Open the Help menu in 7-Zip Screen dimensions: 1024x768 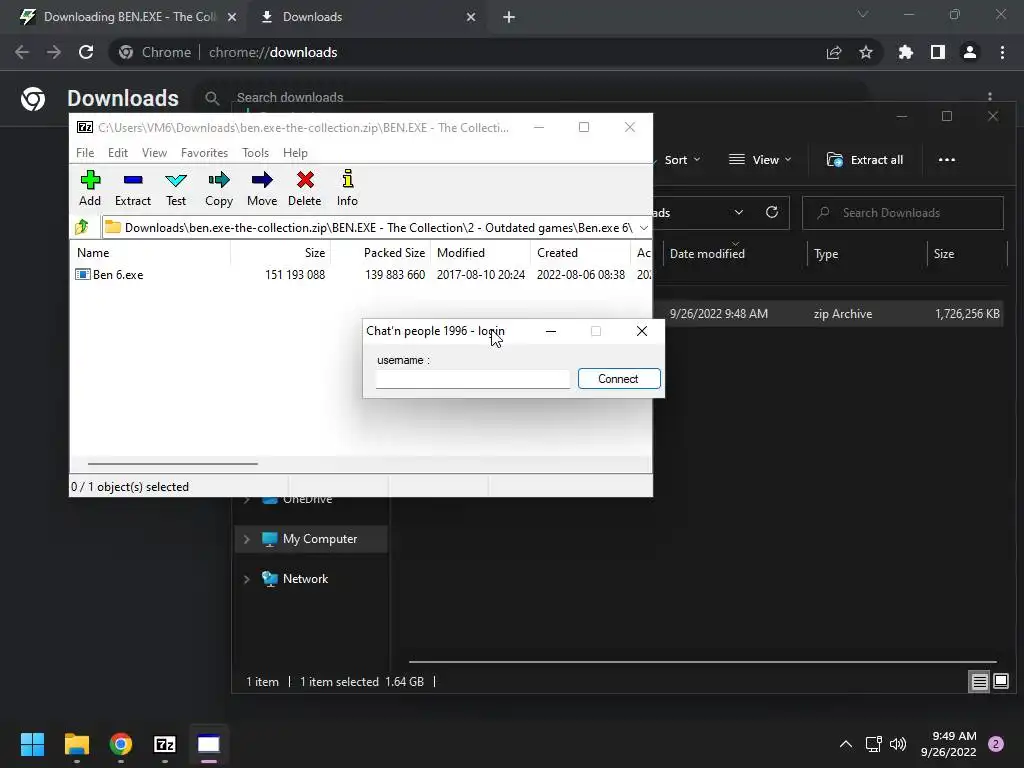pyautogui.click(x=295, y=153)
